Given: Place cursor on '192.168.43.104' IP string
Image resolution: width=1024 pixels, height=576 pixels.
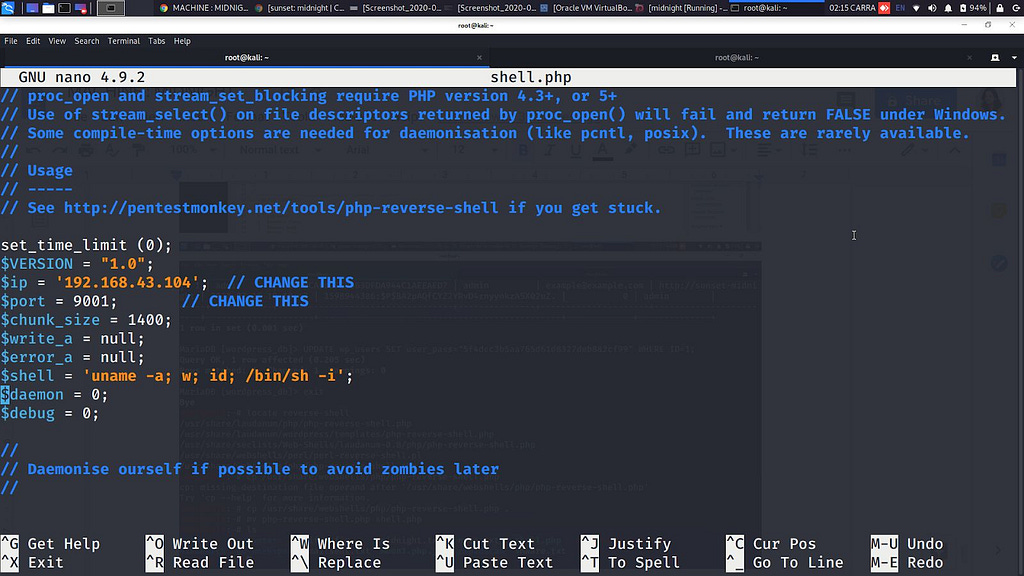Looking at the screenshot, I should [x=127, y=283].
